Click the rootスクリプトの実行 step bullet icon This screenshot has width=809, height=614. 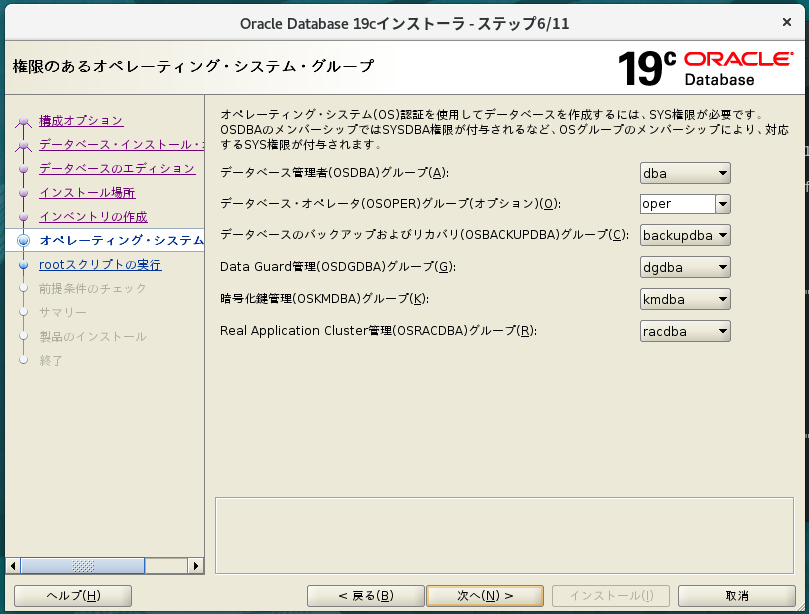pyautogui.click(x=23, y=265)
